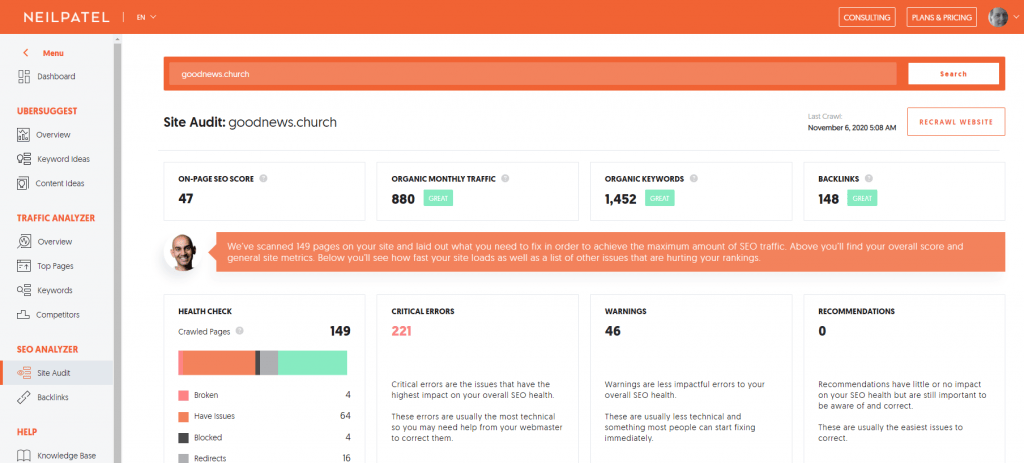Open Backlinks under SEO Analyzer
Viewport: 1024px width, 463px height.
53,397
